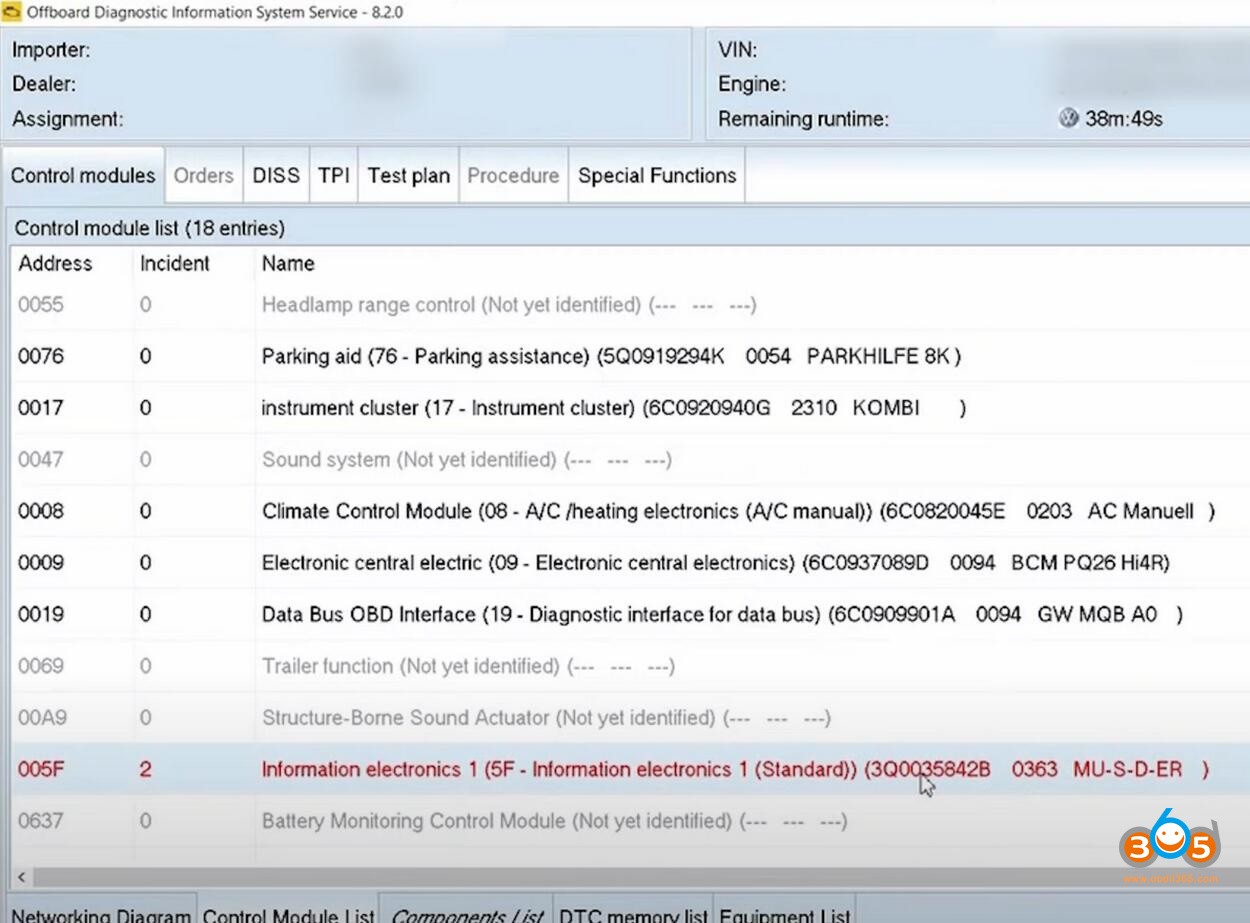The height and width of the screenshot is (923, 1250).
Task: Open the Test plan tab
Action: pos(408,176)
